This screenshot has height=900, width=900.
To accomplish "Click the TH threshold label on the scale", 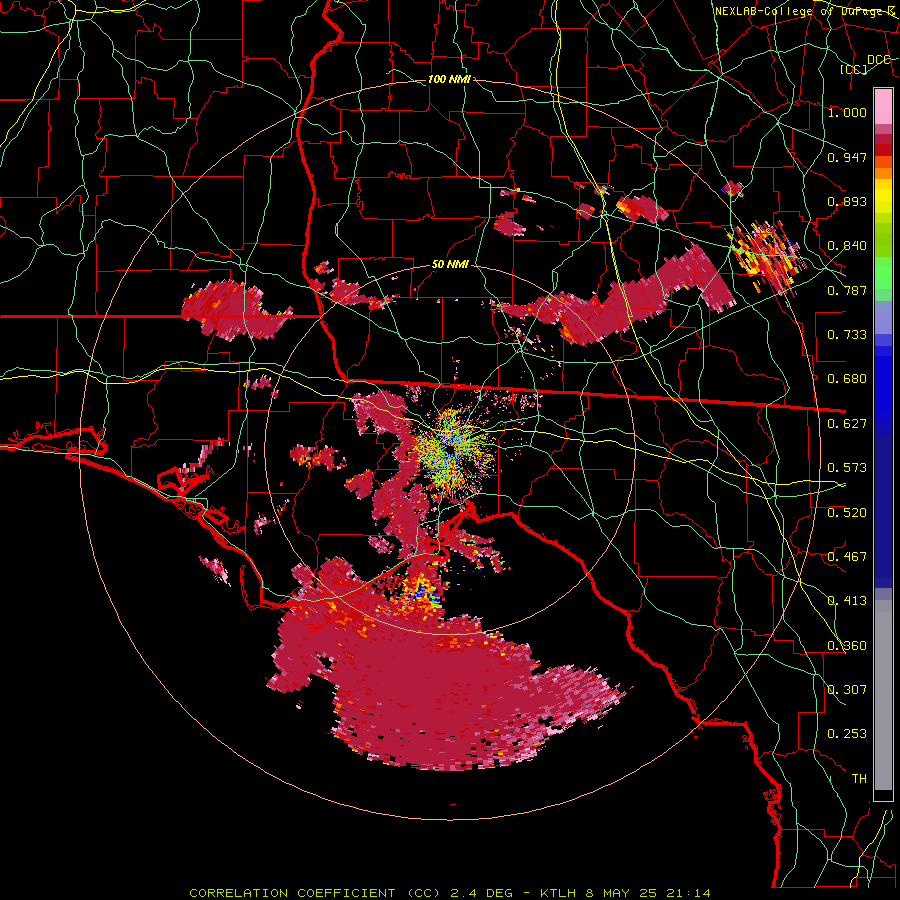I will tap(859, 778).
